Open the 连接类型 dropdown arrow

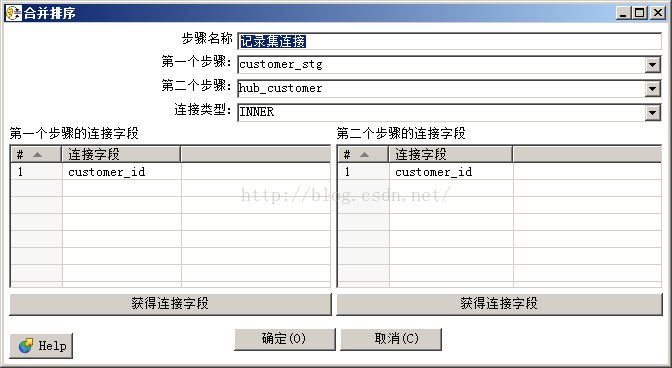652,113
